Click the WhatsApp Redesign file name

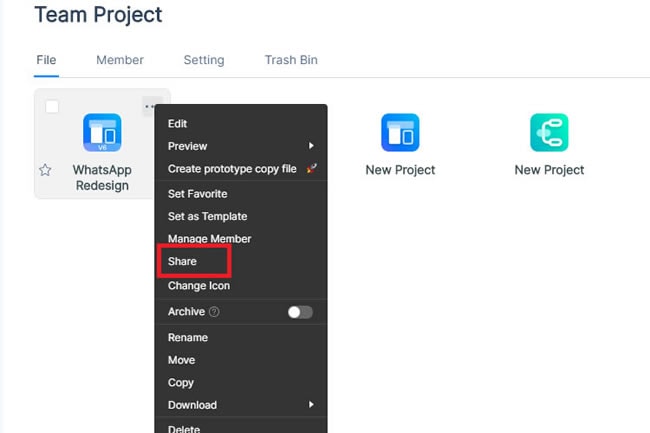coord(102,178)
